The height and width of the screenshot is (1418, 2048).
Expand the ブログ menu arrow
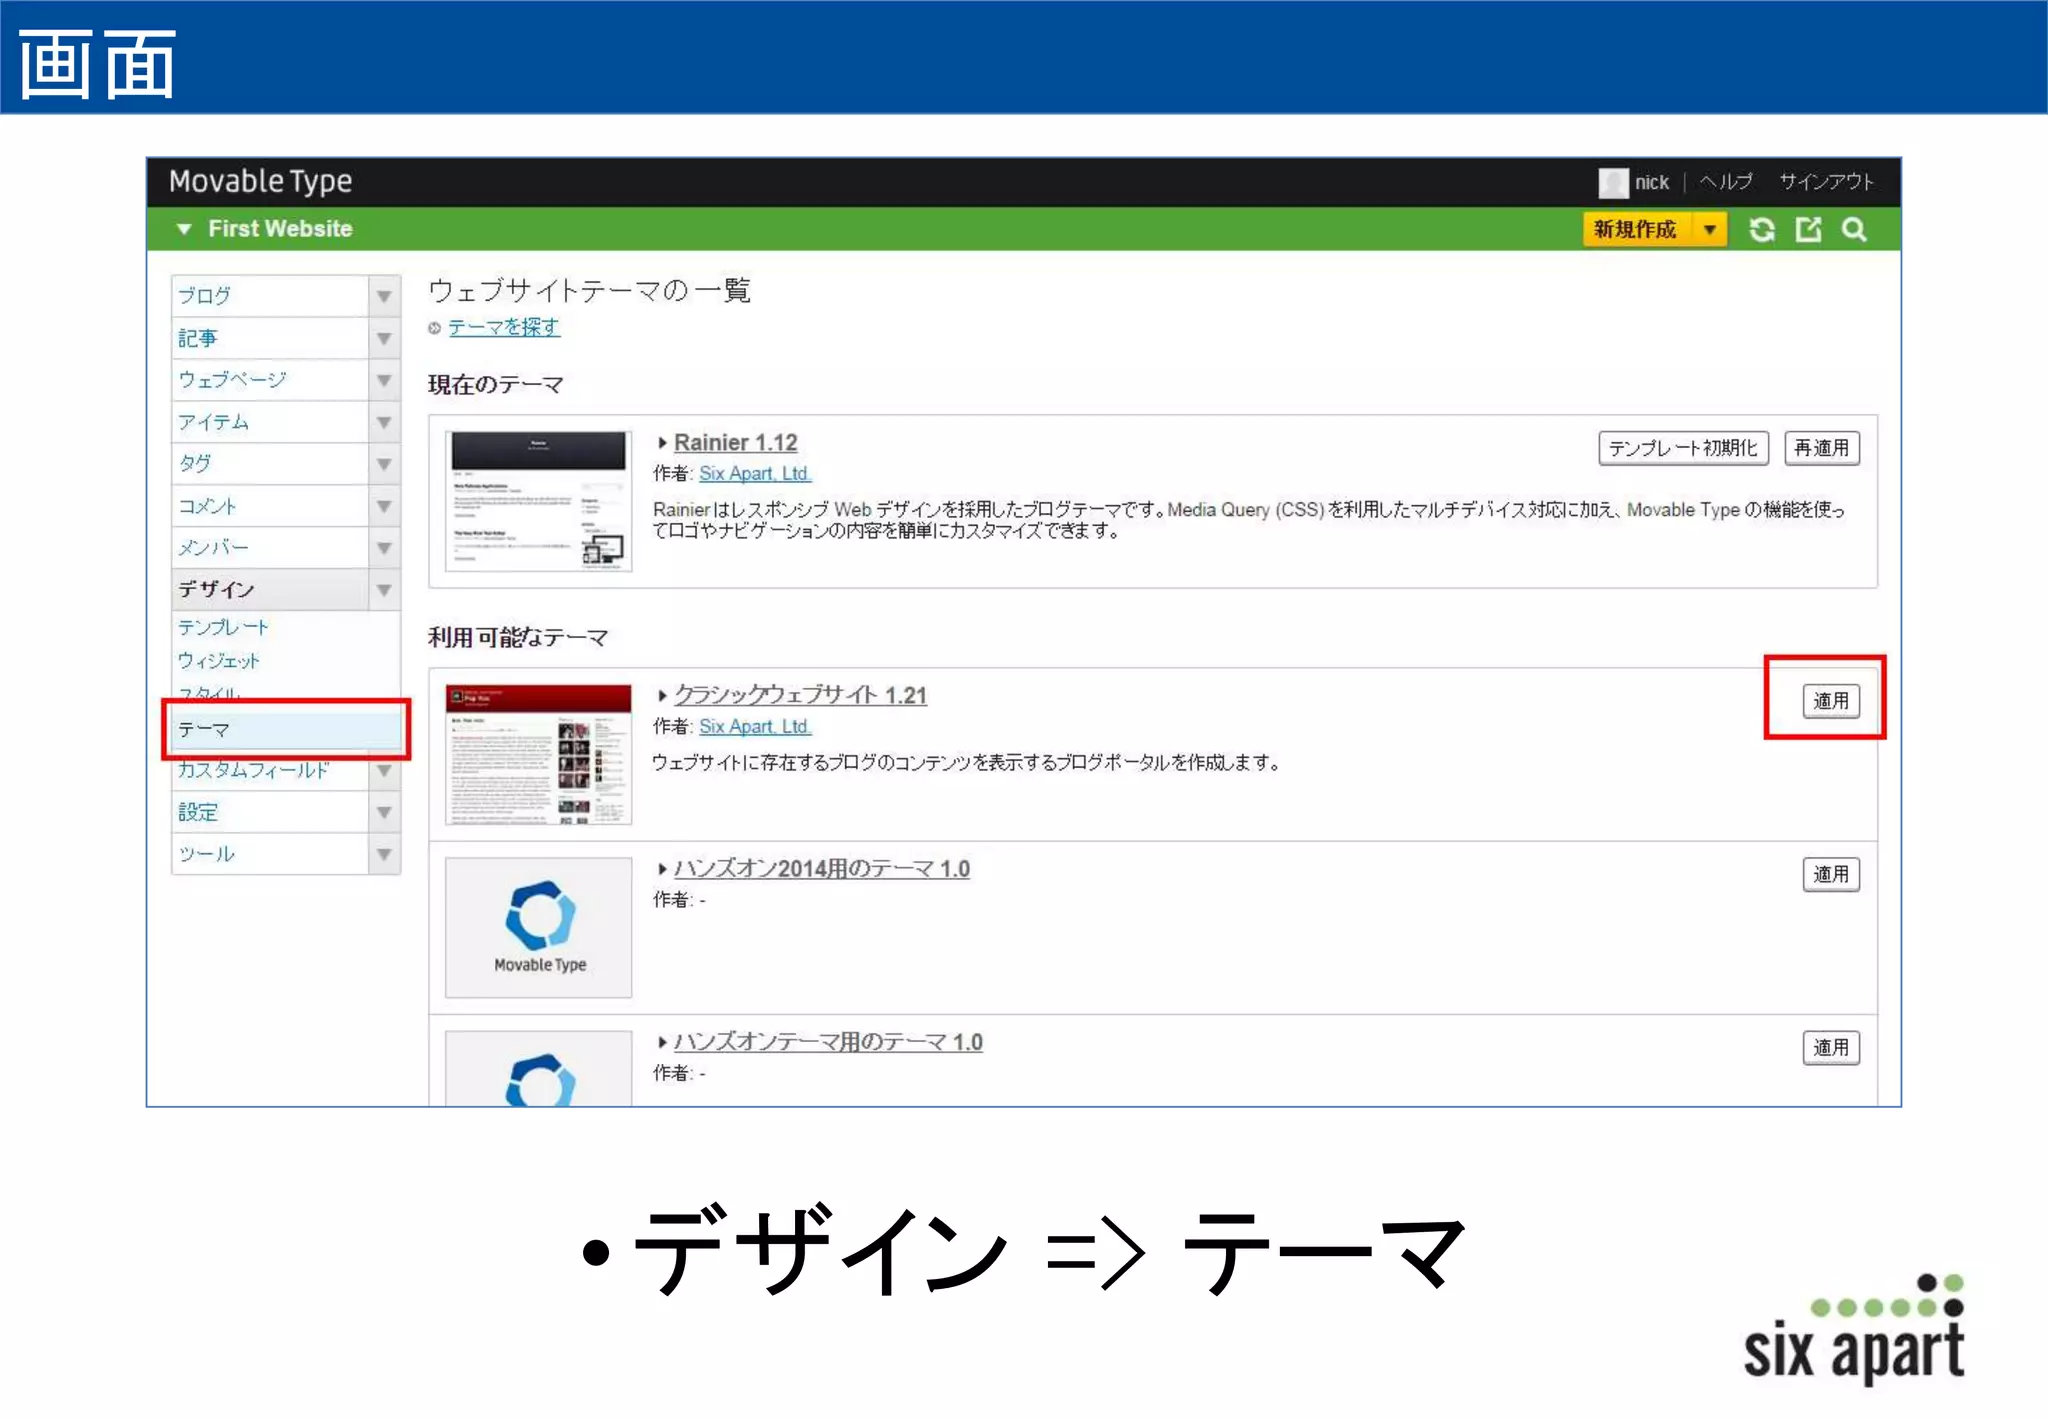point(384,297)
